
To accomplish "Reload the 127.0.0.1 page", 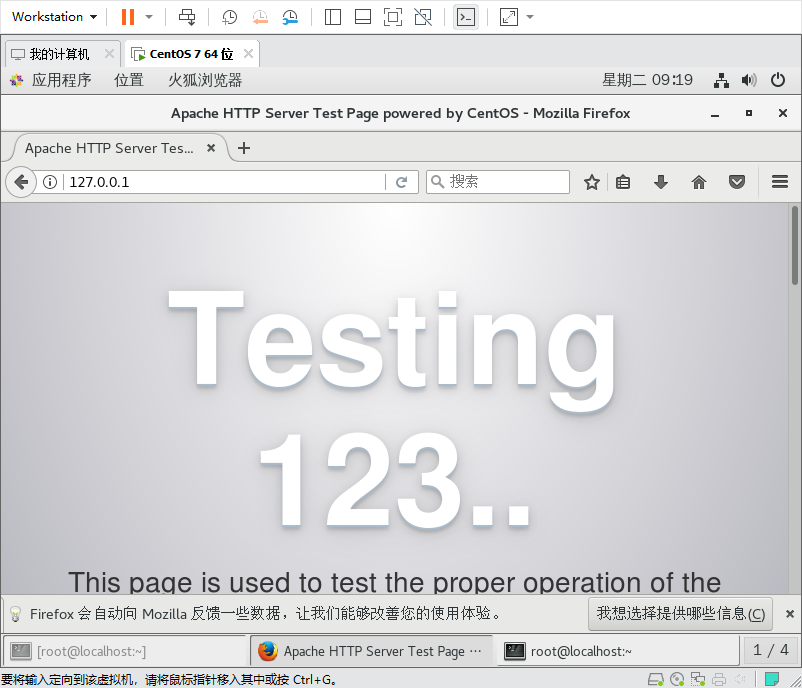I will 402,182.
